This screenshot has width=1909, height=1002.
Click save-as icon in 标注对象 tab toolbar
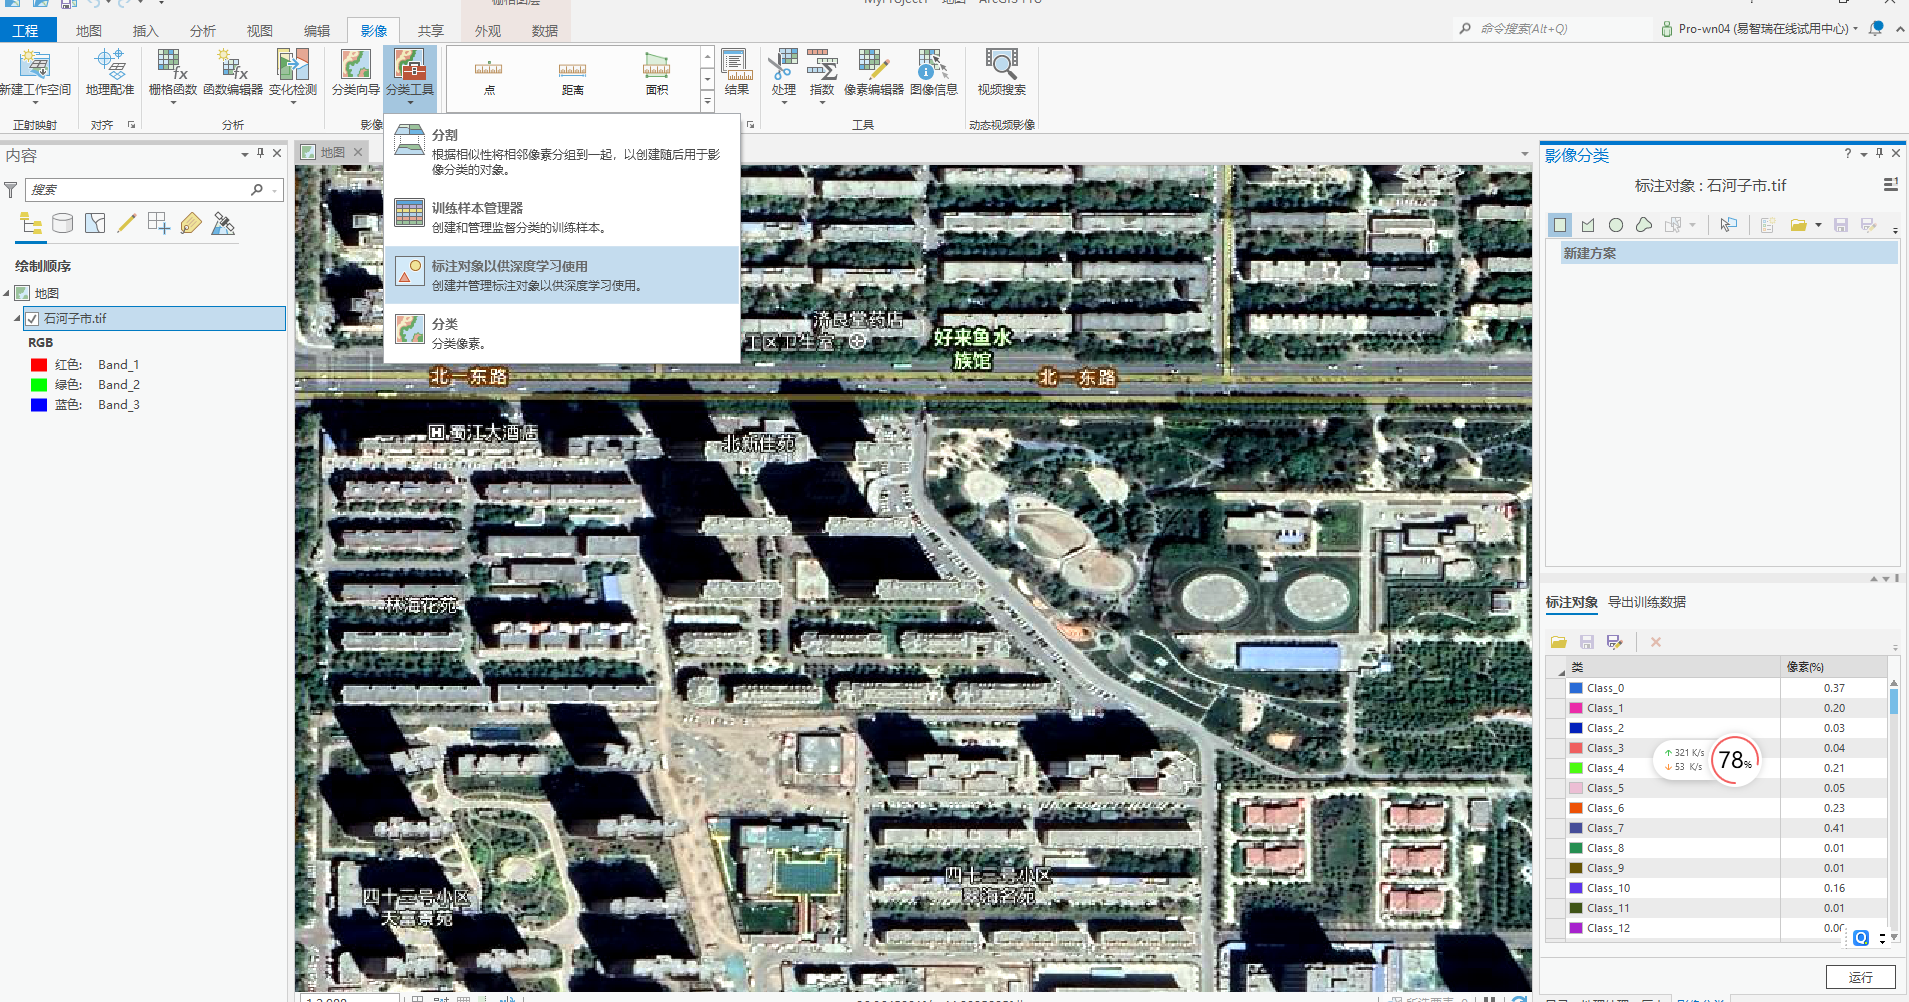[1614, 642]
